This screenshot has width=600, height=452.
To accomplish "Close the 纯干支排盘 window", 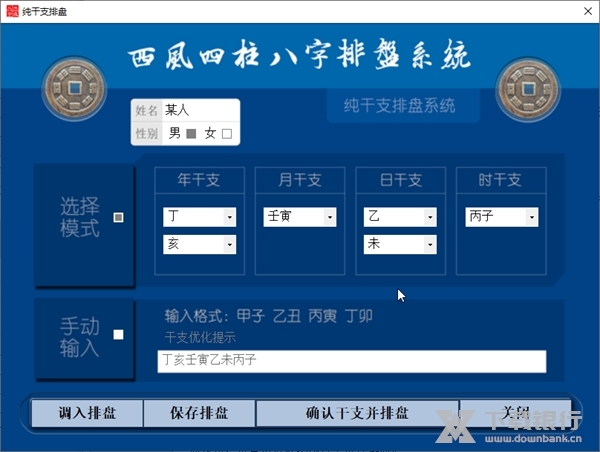I will 588,11.
